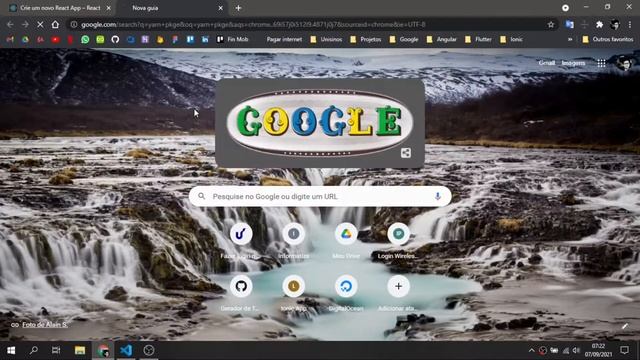Go forward to the next page
Screen dimensions: 640x360
(25, 24)
